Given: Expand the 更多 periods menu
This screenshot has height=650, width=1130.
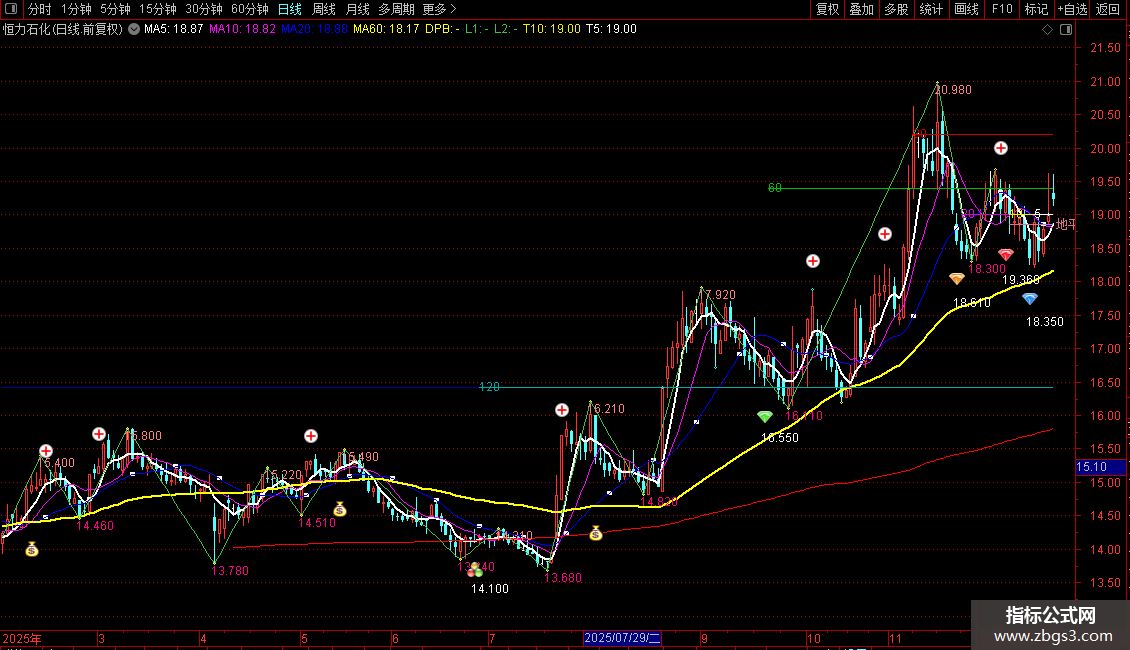Looking at the screenshot, I should (439, 9).
